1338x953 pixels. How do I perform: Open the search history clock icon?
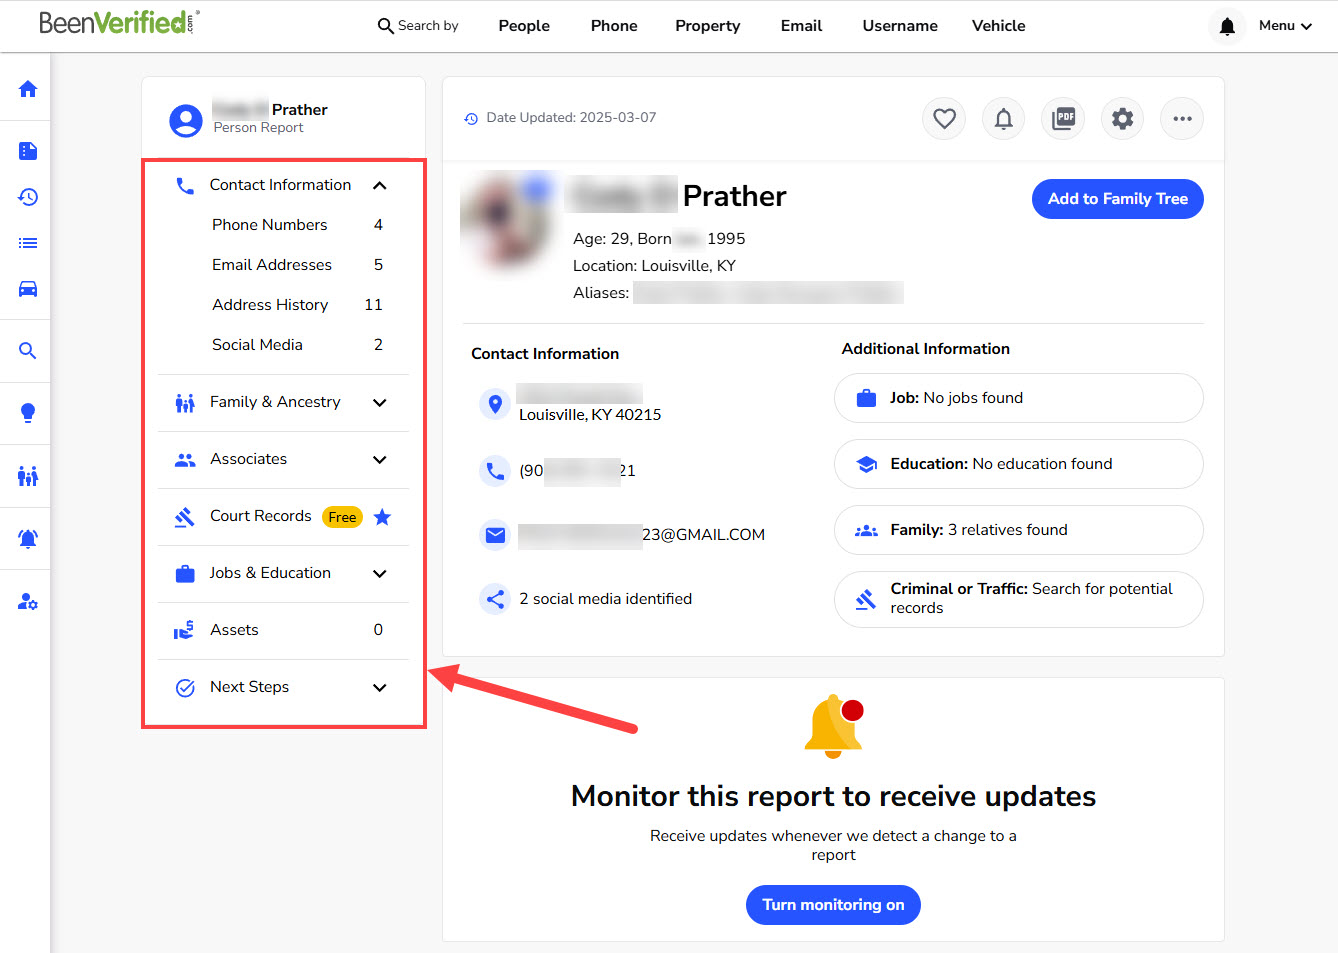[x=28, y=197]
